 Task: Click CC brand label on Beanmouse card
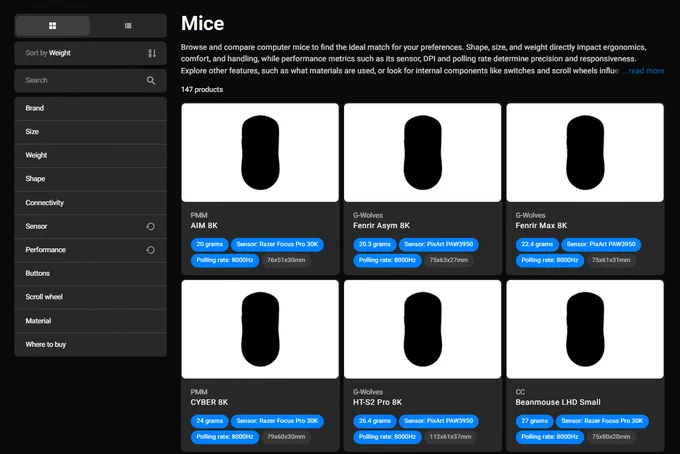click(520, 392)
